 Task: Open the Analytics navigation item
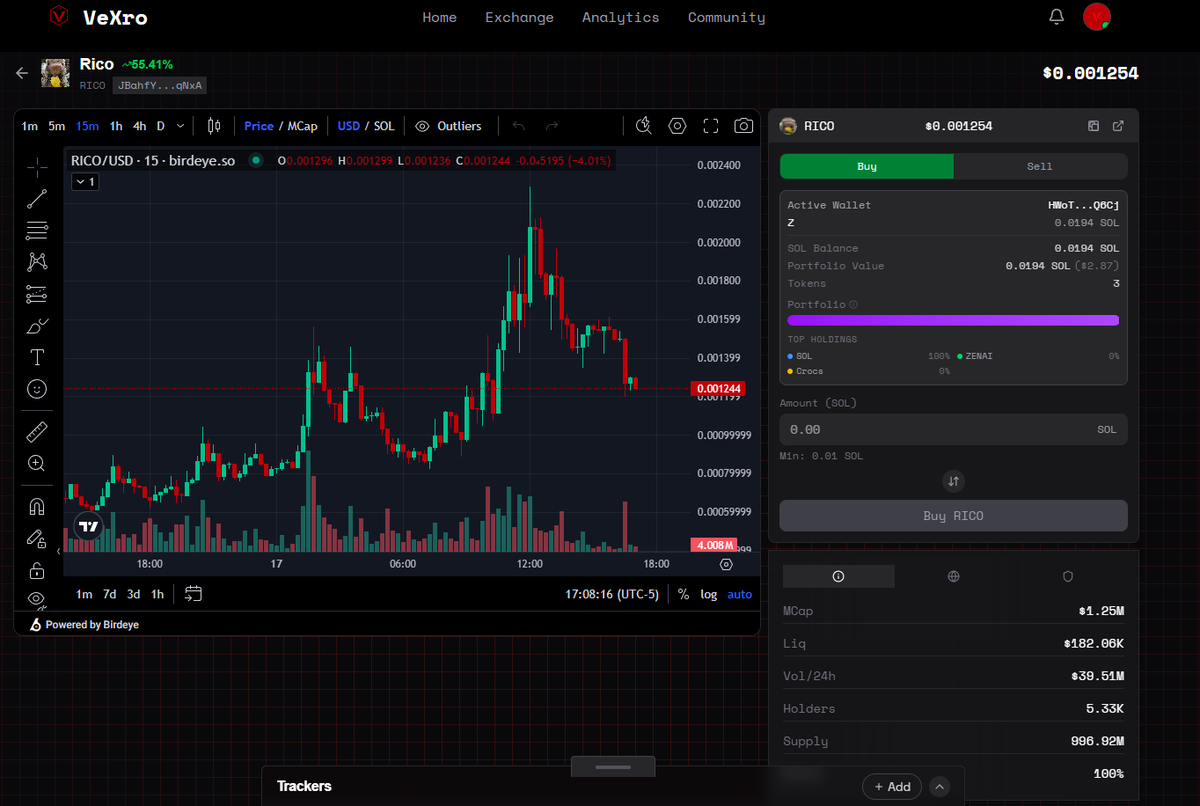coord(621,17)
